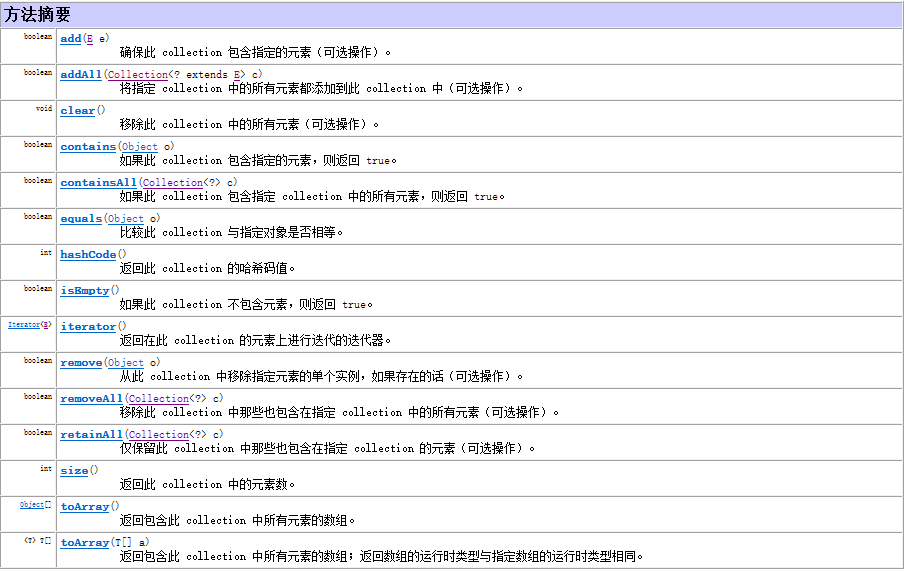Open the equals method link
This screenshot has width=905, height=571.
[81, 218]
